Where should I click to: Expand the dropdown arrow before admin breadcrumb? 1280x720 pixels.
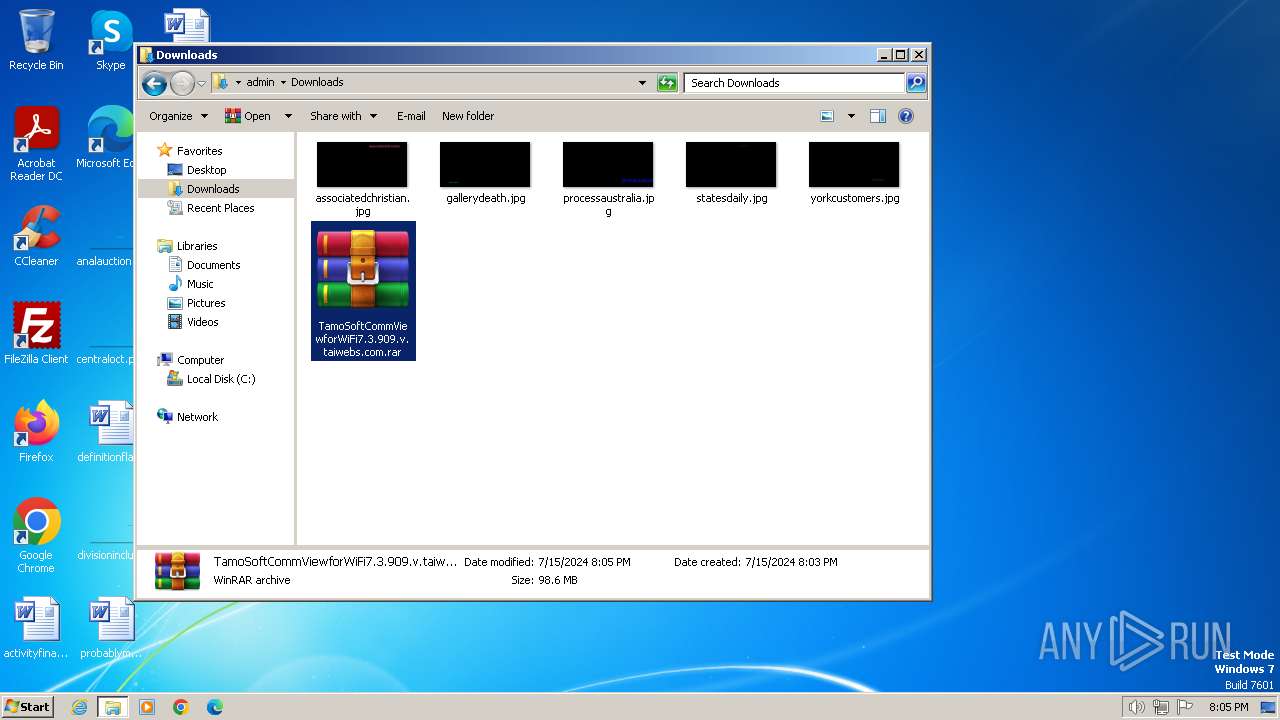coord(238,83)
